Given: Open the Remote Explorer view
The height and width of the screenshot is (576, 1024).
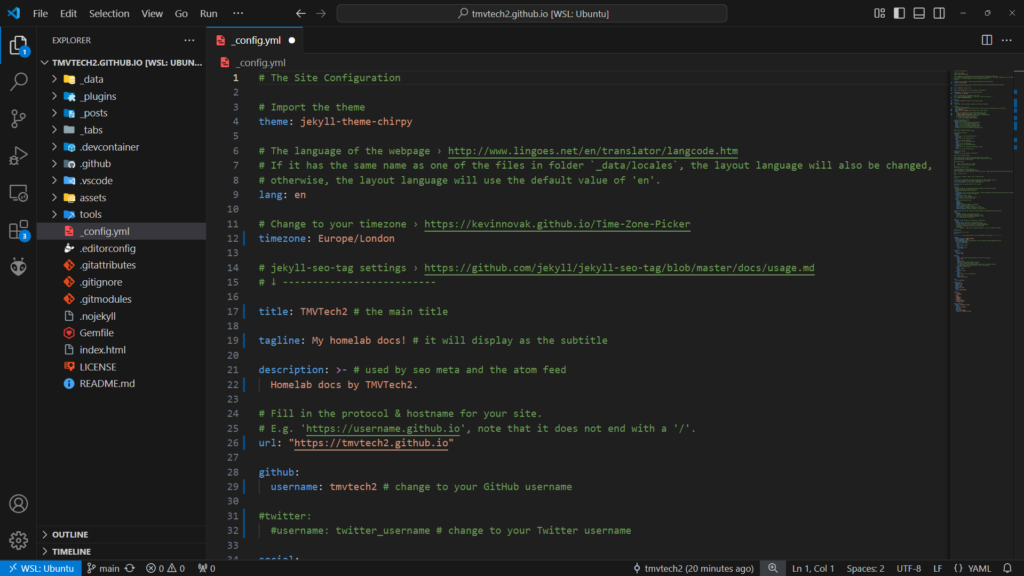Looking at the screenshot, I should pyautogui.click(x=18, y=193).
